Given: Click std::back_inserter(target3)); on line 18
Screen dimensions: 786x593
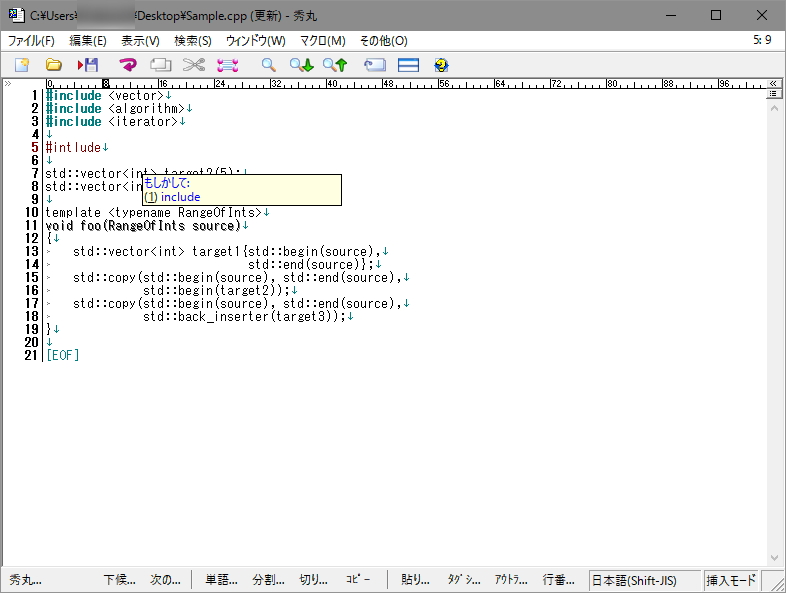Looking at the screenshot, I should (245, 316).
